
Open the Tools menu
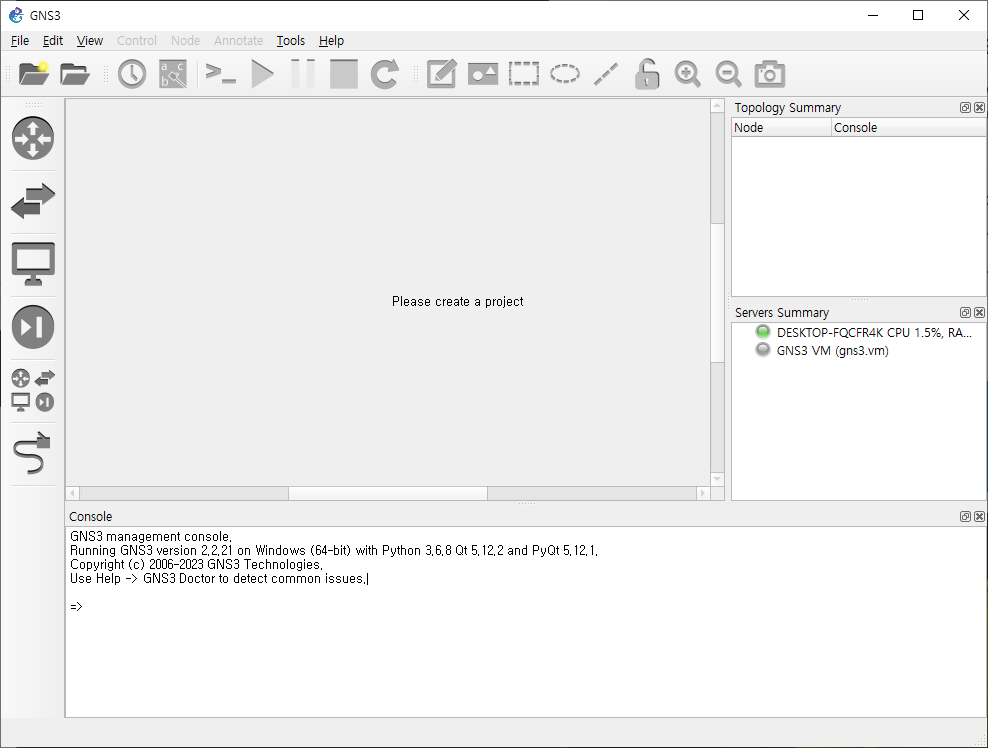(x=290, y=40)
